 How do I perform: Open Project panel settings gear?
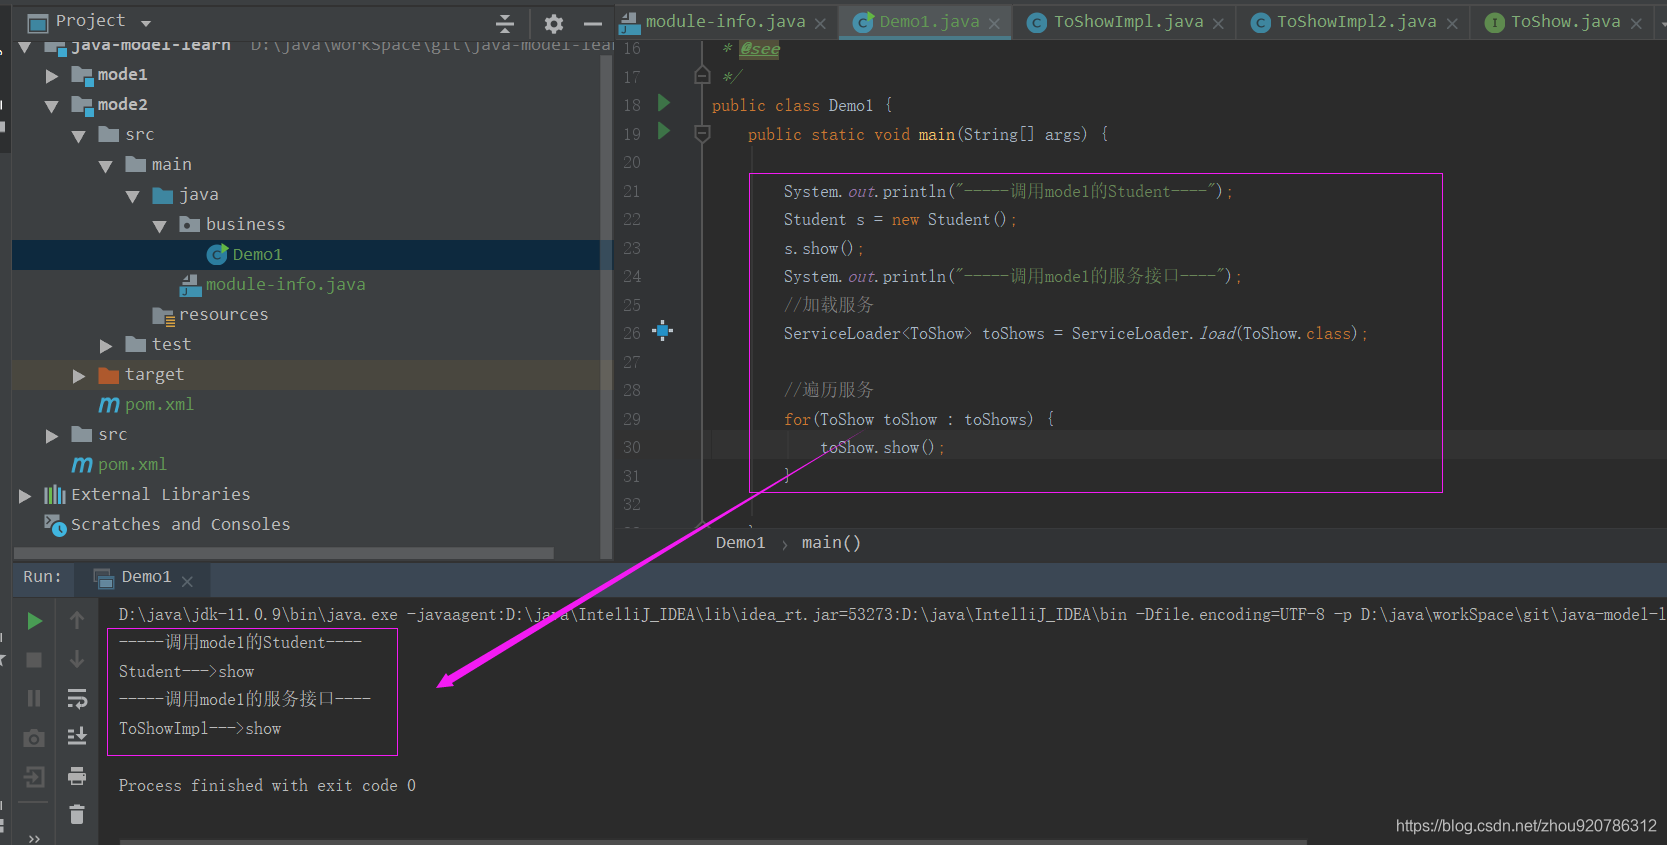click(554, 23)
